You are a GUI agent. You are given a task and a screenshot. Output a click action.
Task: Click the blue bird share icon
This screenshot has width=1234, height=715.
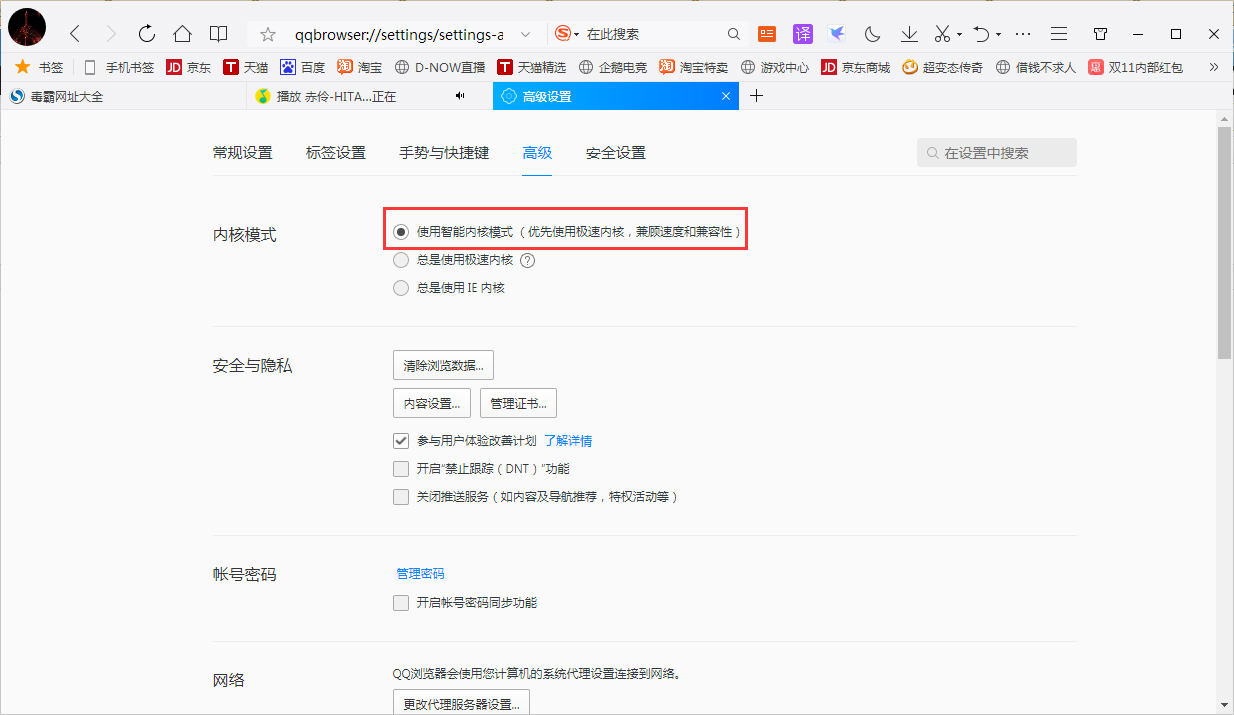click(x=837, y=33)
